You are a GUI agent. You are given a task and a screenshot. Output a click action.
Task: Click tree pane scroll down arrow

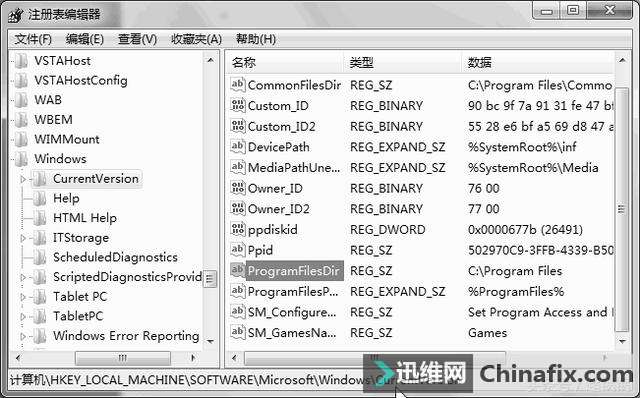(210, 341)
